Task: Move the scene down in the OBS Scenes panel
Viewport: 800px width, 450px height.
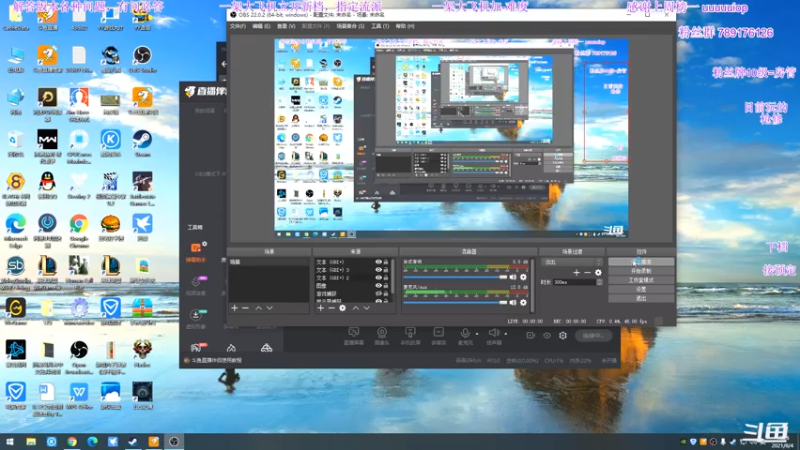Action: (269, 308)
